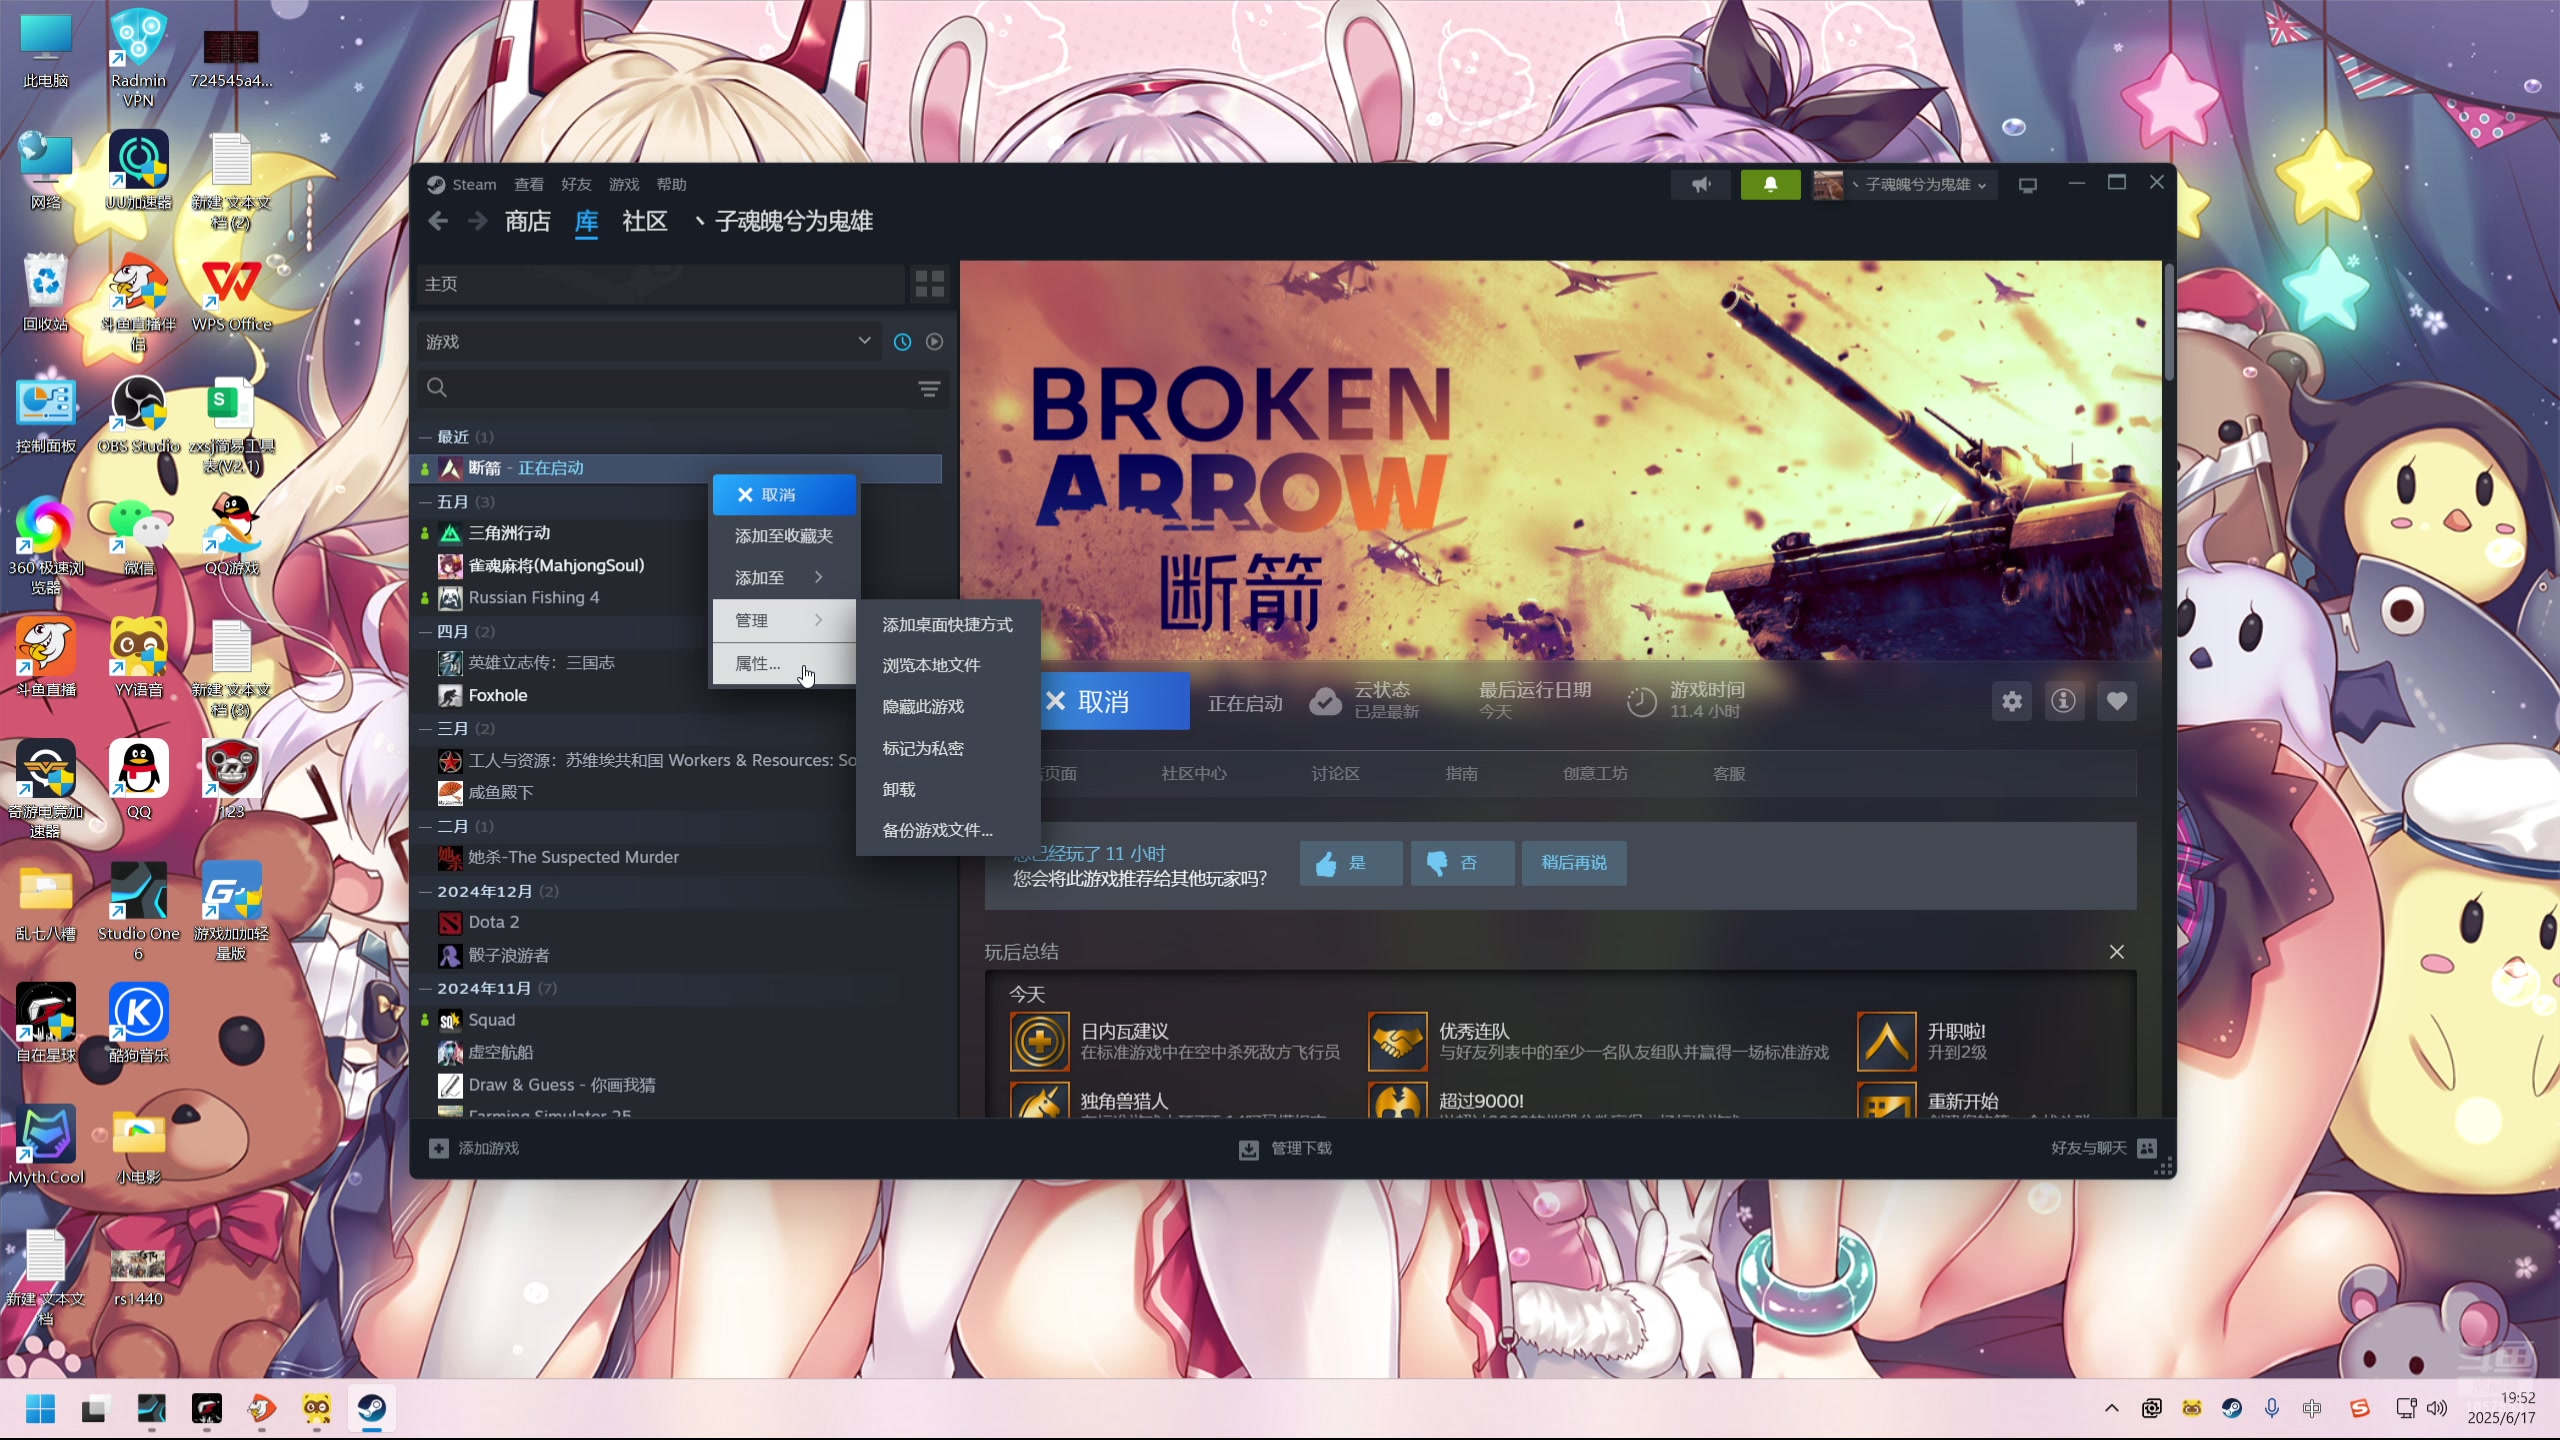Show game info icon
The width and height of the screenshot is (2560, 1440).
[x=2064, y=701]
